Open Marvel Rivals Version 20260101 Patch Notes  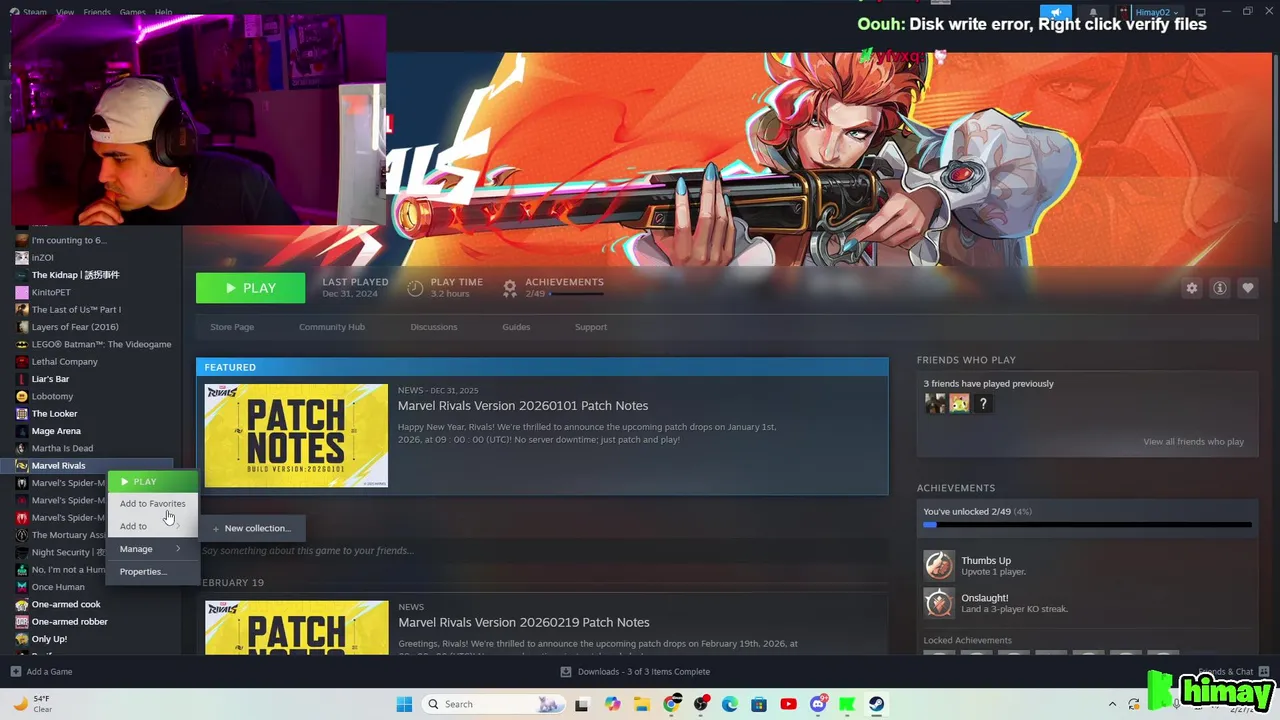[523, 406]
